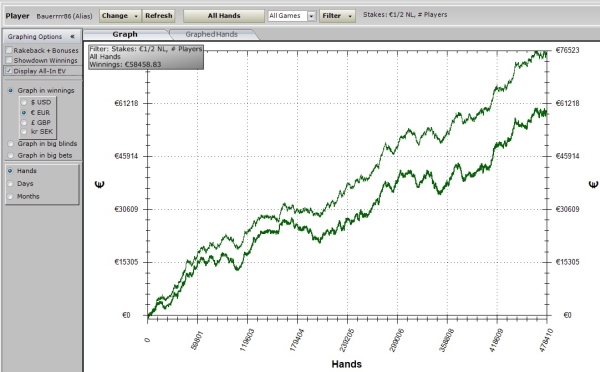Collapse the Graphing Options panel chevron

click(x=72, y=37)
